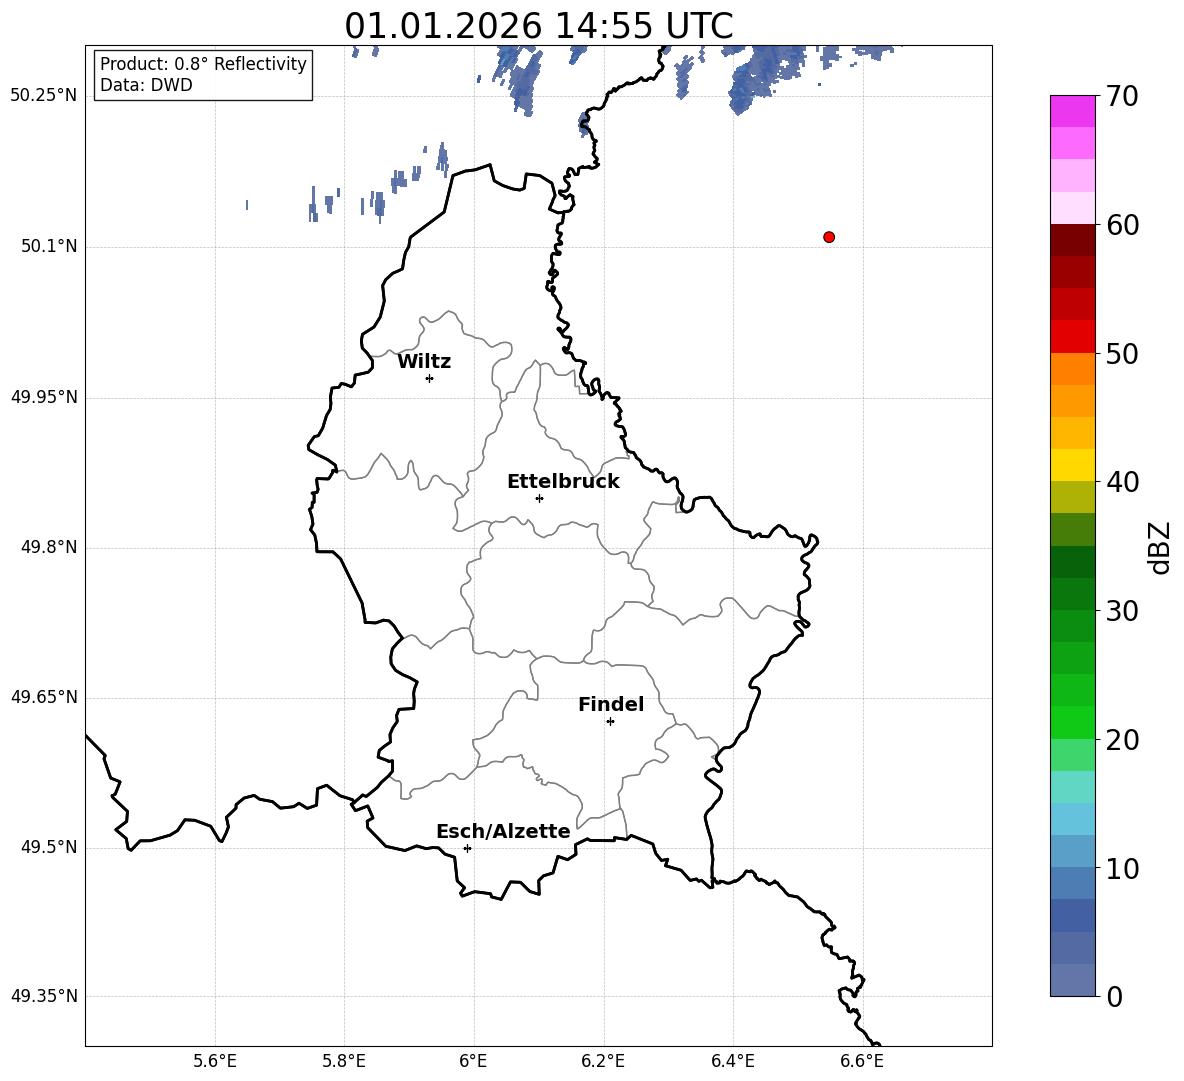Click the dark maroon colorbar segment just below 60
The height and width of the screenshot is (1081, 1184).
tap(1072, 240)
